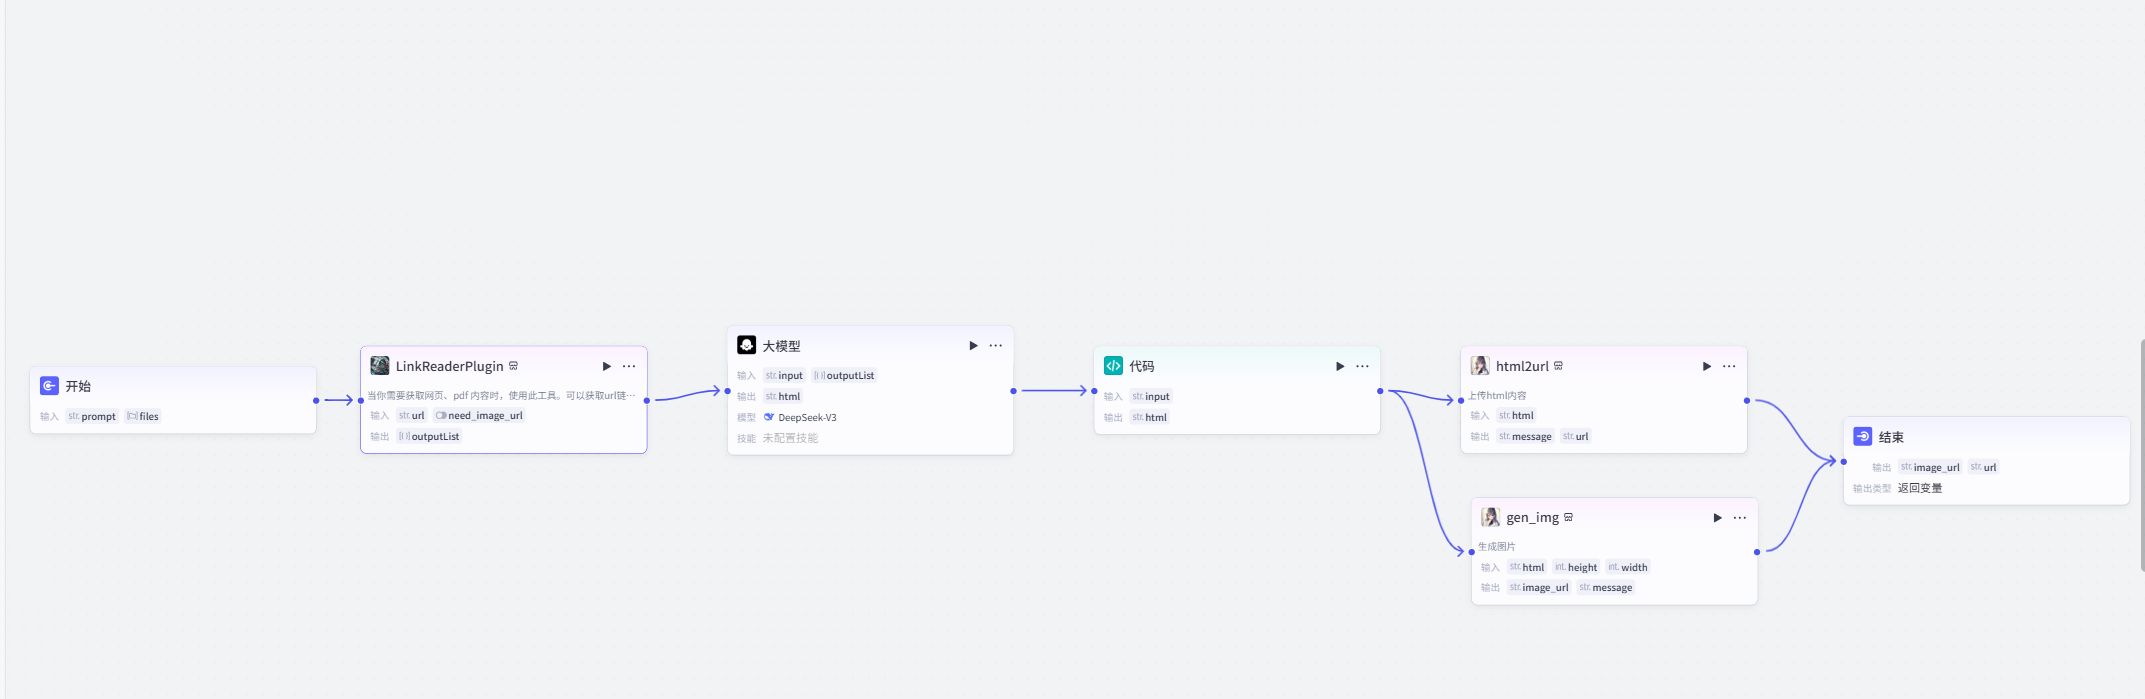Click the gen_img node avatar icon
Viewport: 2145px width, 699px height.
pyautogui.click(x=1490, y=517)
